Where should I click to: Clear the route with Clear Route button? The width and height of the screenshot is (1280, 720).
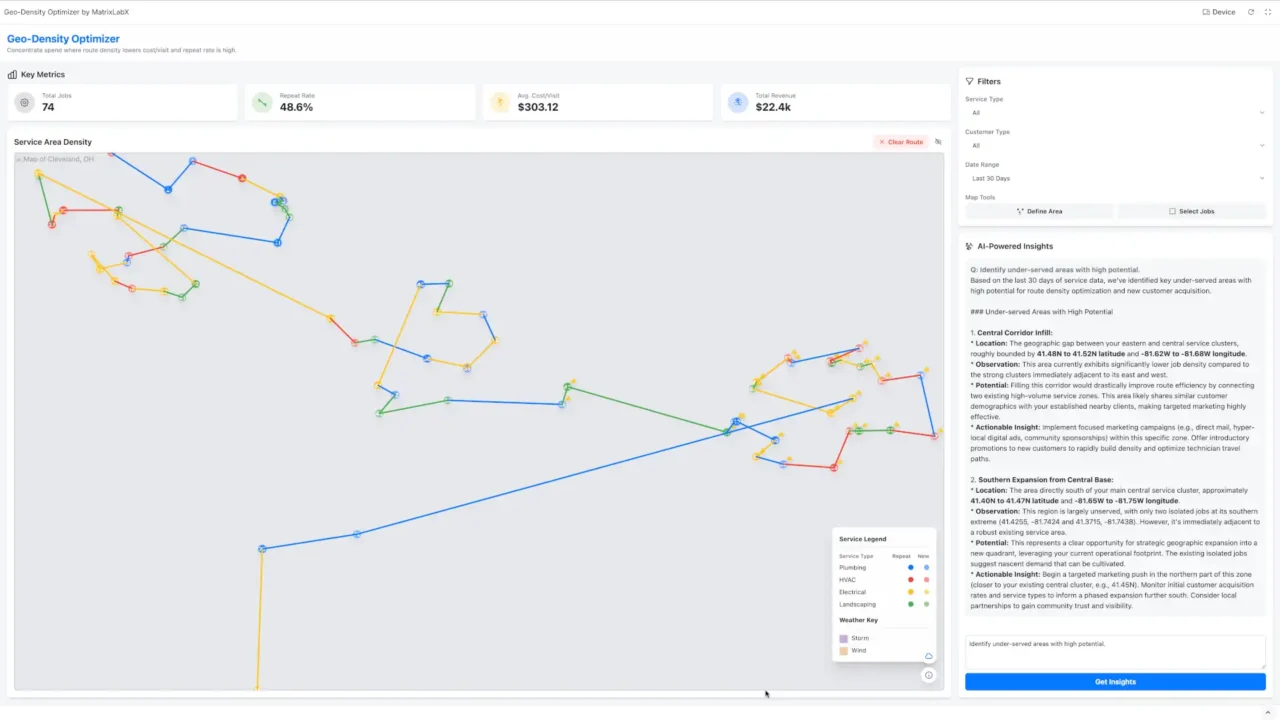click(901, 142)
